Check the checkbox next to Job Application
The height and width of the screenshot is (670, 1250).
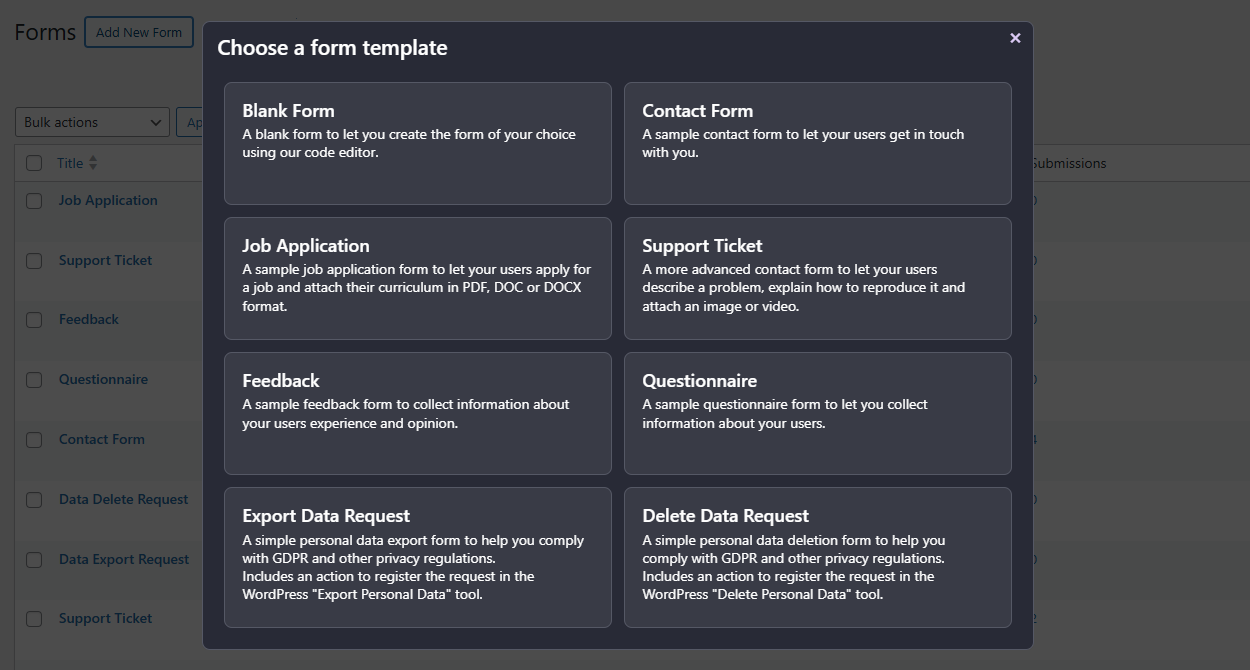[x=33, y=200]
